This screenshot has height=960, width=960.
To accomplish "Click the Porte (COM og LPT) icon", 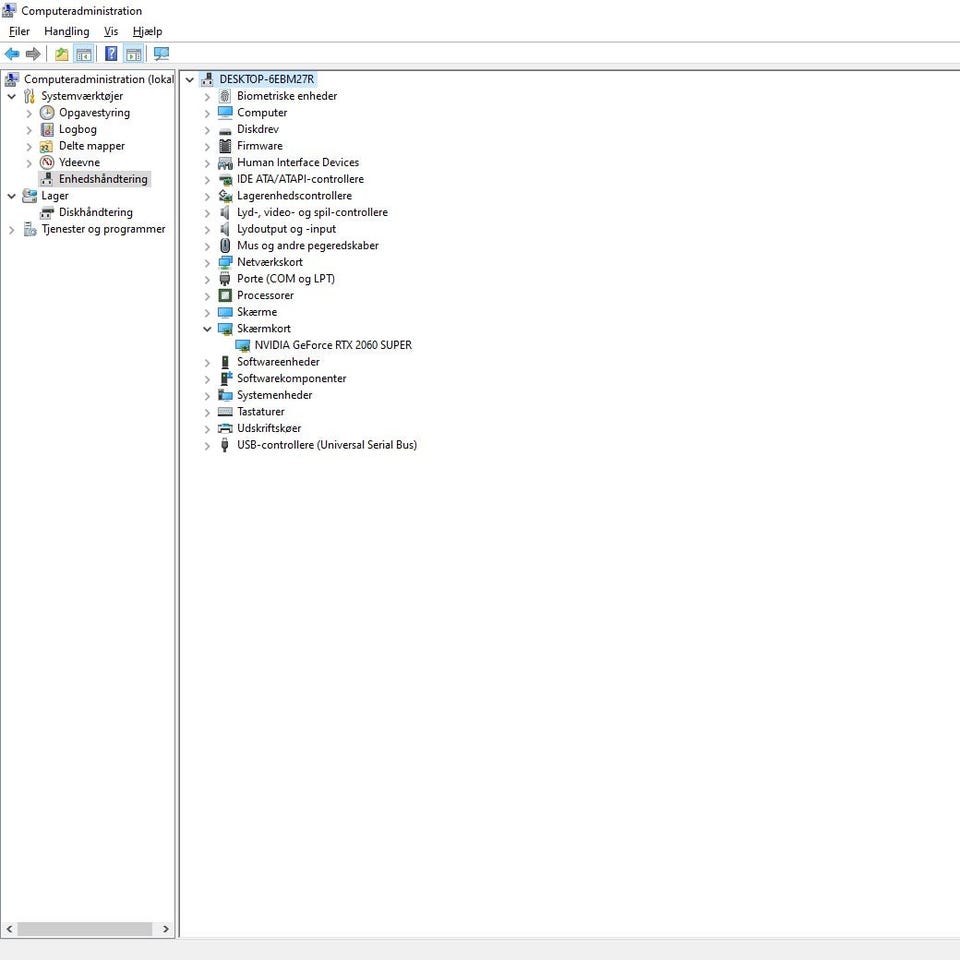I will tap(225, 279).
